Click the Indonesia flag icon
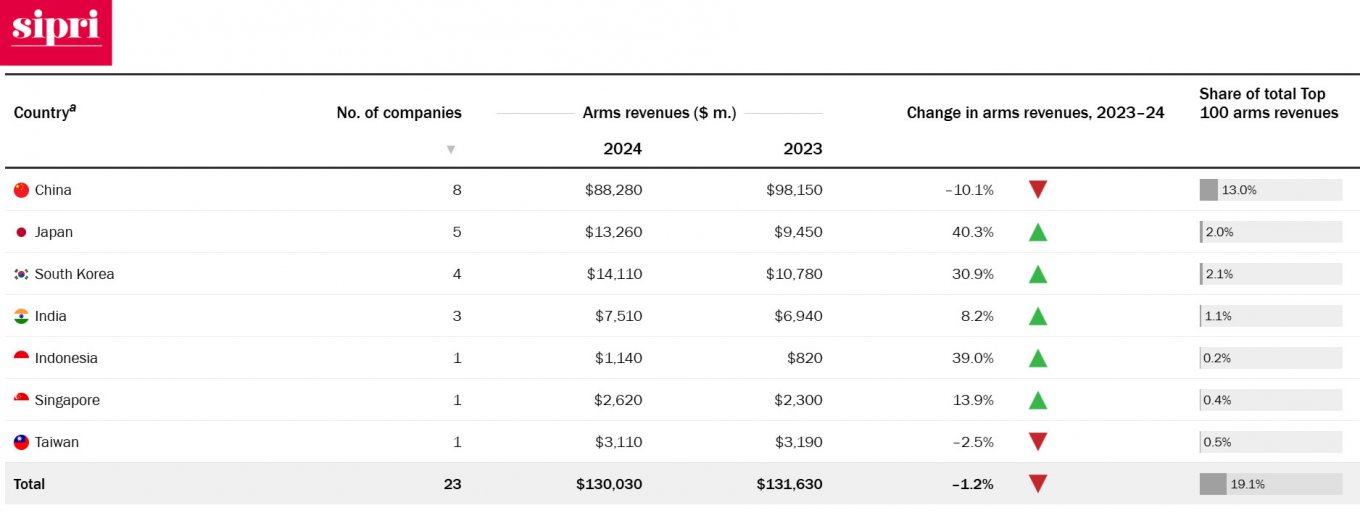The width and height of the screenshot is (1360, 513). pos(21,358)
